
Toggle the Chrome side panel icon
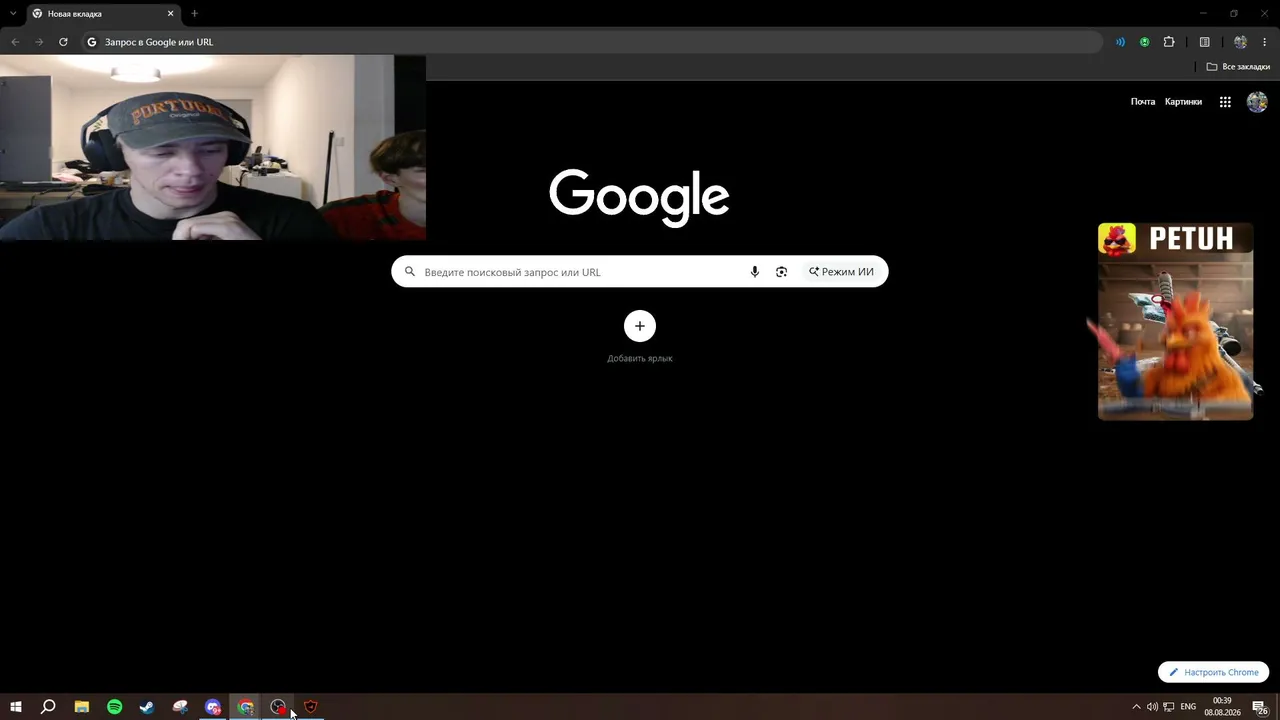pyautogui.click(x=1204, y=42)
